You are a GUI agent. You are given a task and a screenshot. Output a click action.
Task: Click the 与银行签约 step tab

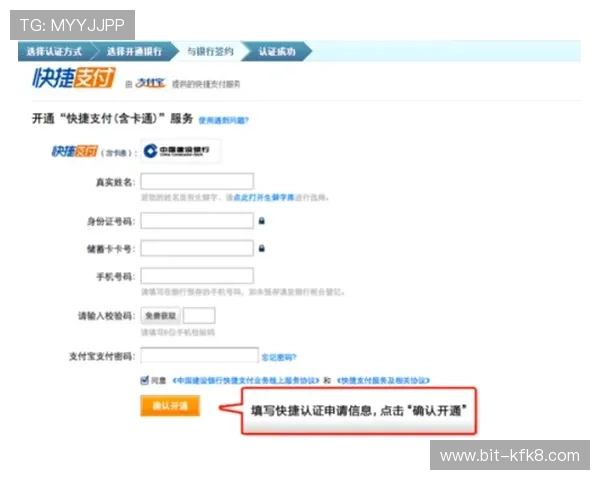tap(210, 51)
